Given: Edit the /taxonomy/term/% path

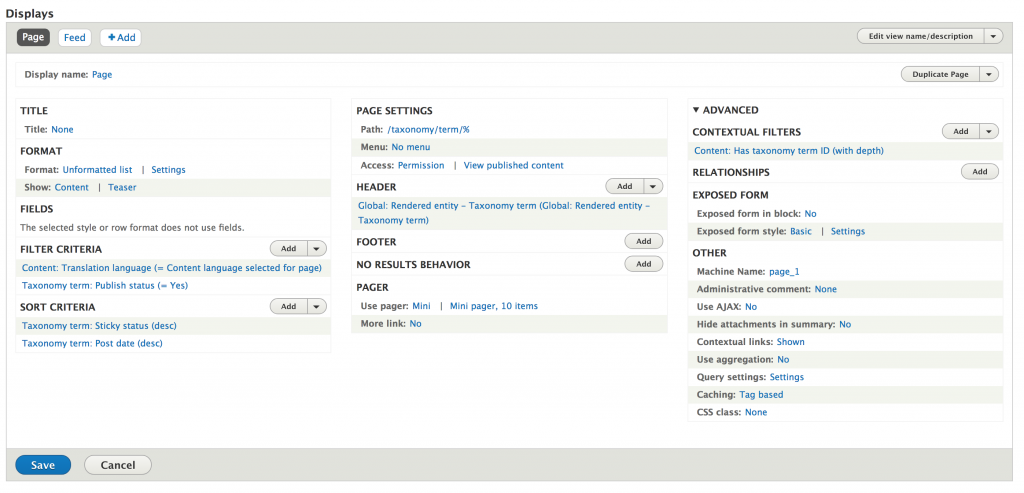Looking at the screenshot, I should point(427,129).
